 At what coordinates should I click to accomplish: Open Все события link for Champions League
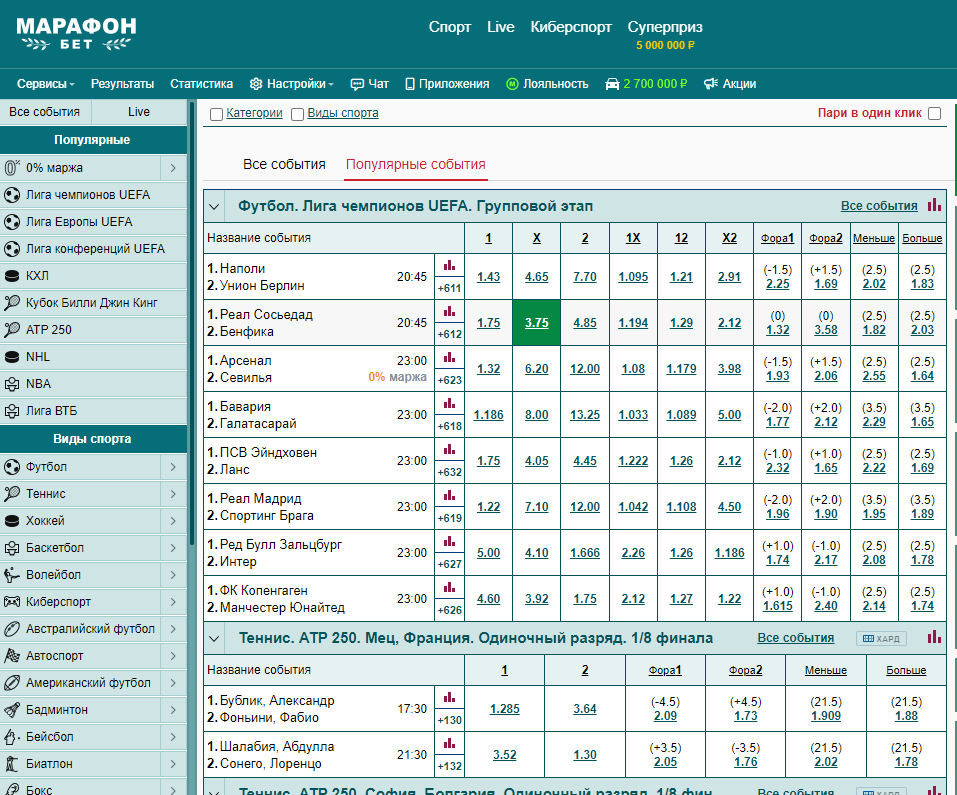pyautogui.click(x=879, y=206)
